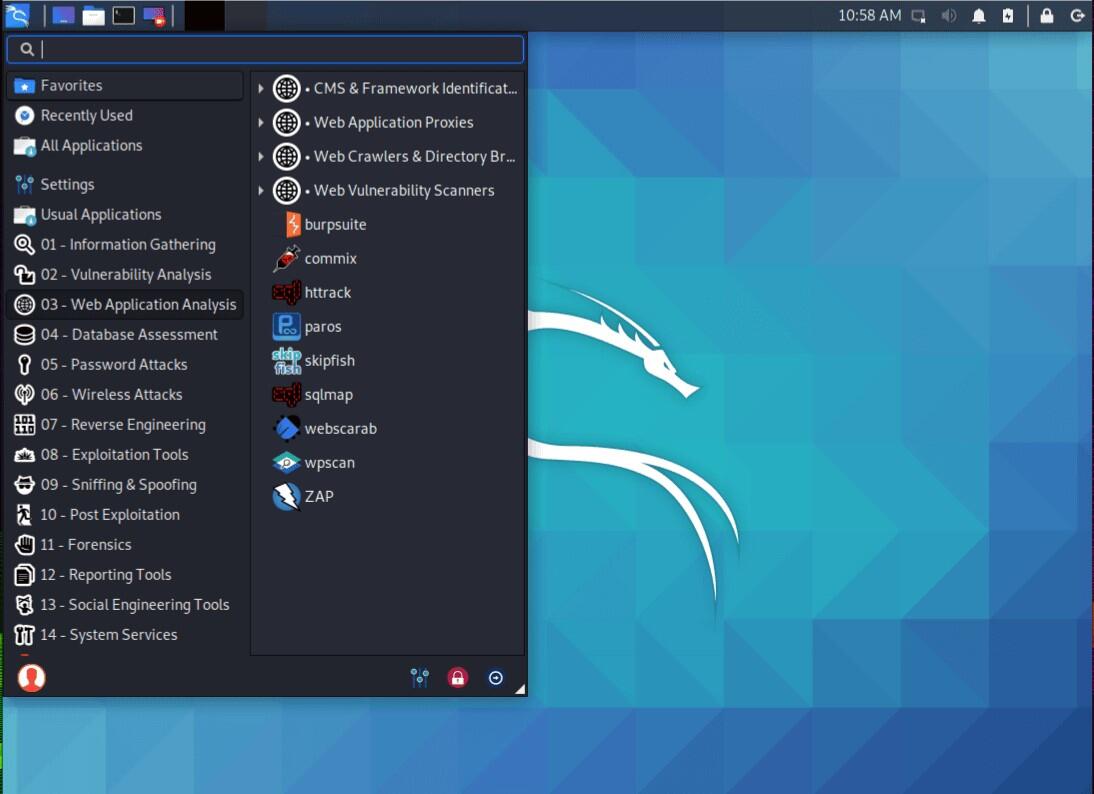Screen dimensions: 1094x794
Task: Expand CMS & Framework Identification submenu
Action: click(x=415, y=89)
